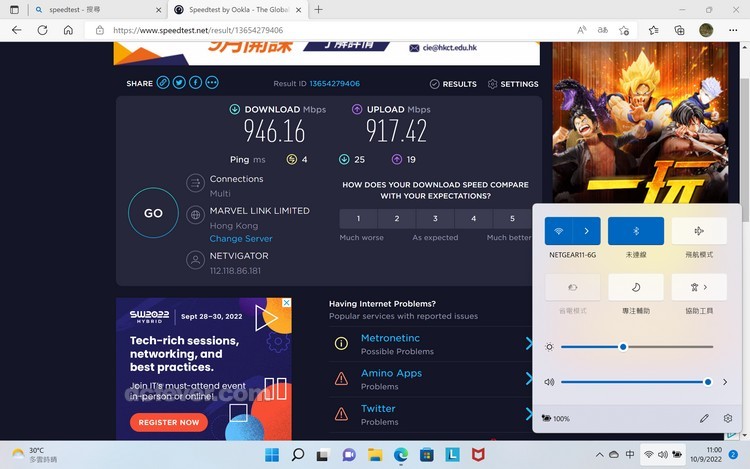Open File Explorer from taskbar
The height and width of the screenshot is (469, 750).
tap(375, 455)
